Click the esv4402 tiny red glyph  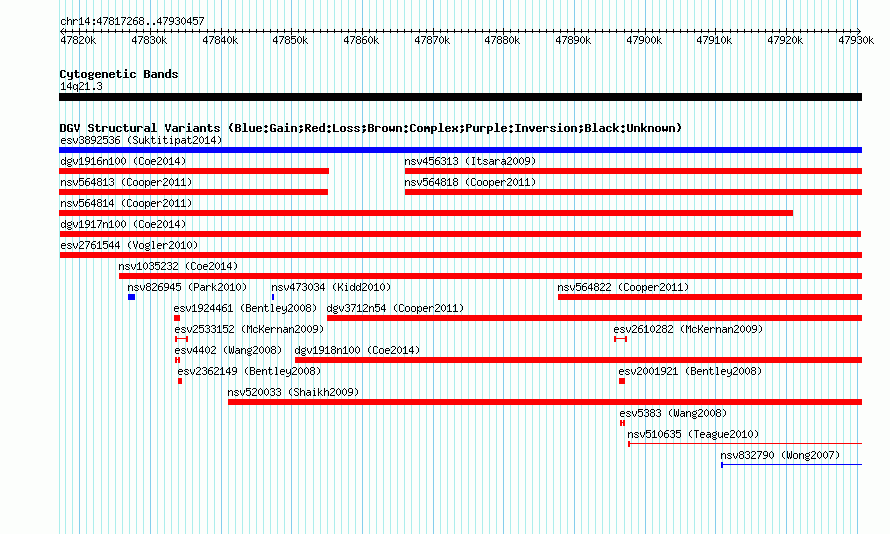click(178, 360)
